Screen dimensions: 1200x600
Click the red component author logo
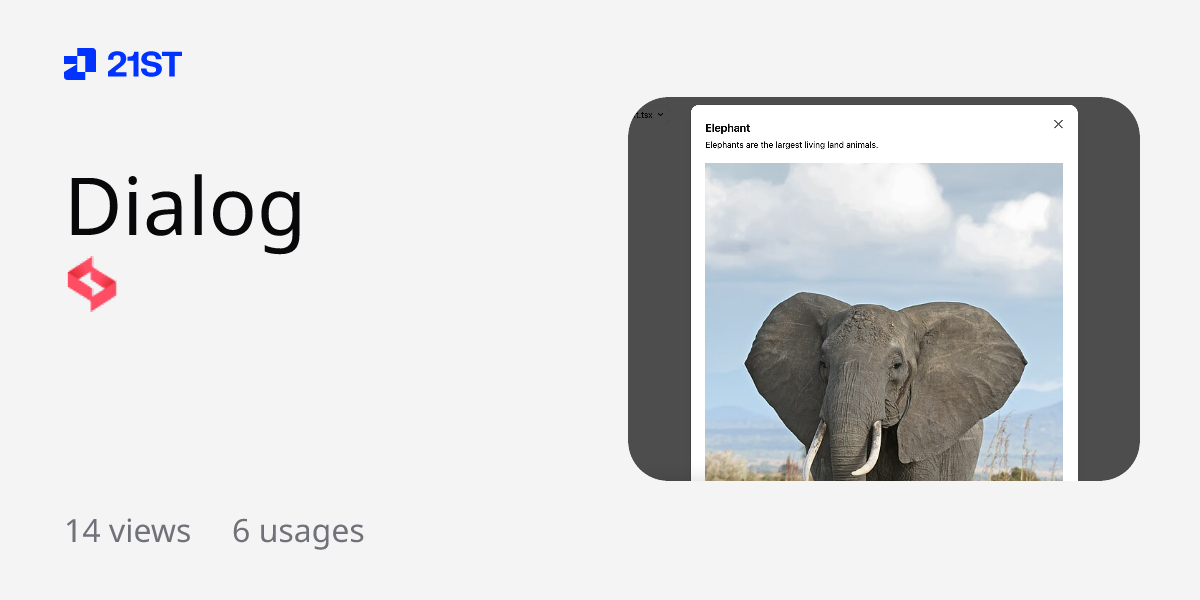(92, 284)
